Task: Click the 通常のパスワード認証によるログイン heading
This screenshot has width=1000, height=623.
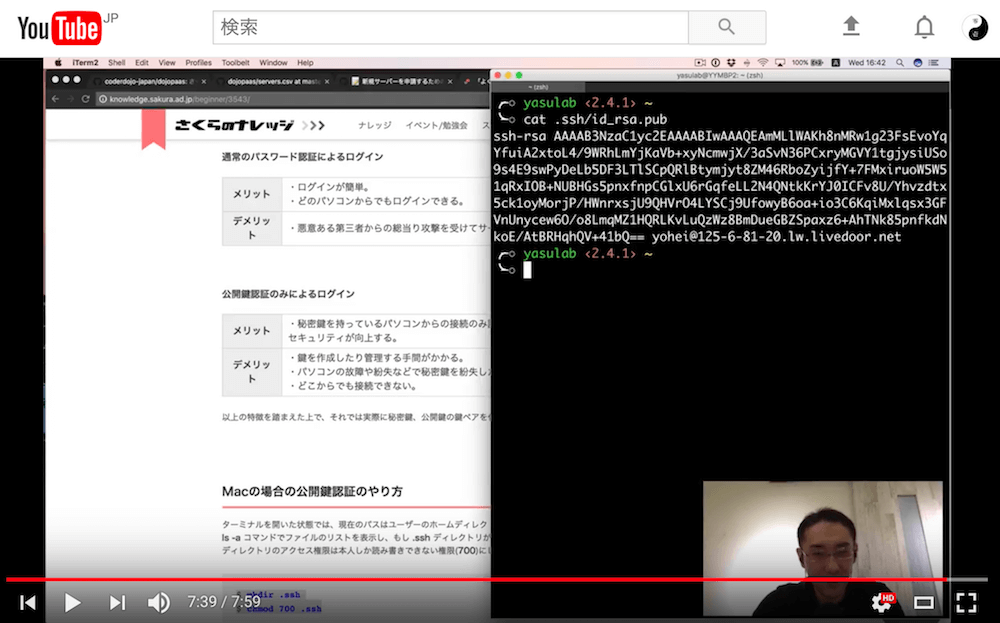Action: [302, 156]
